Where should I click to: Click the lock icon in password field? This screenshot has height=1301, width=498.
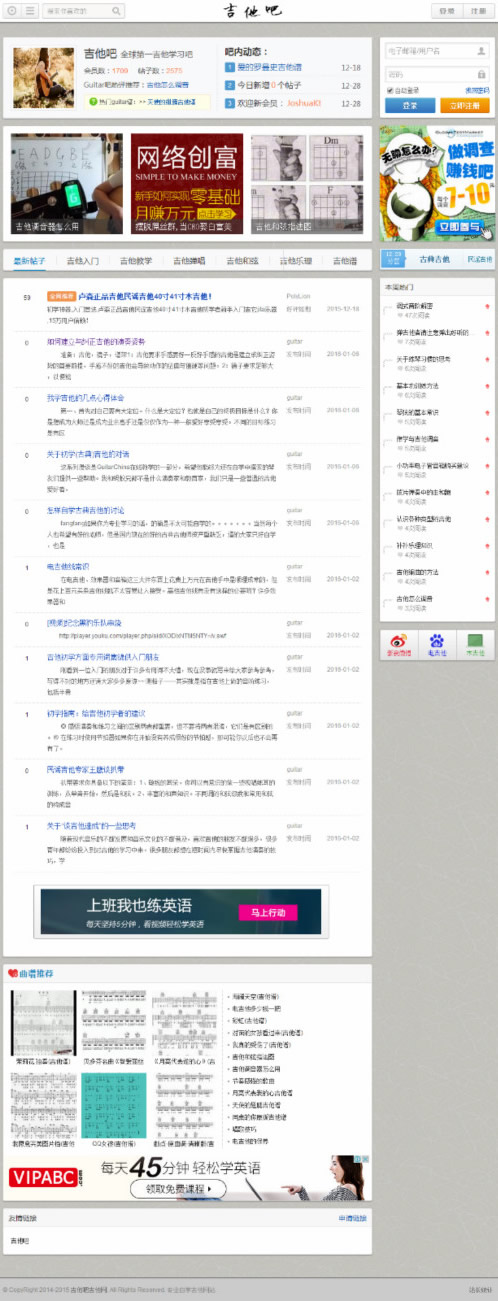click(x=481, y=74)
